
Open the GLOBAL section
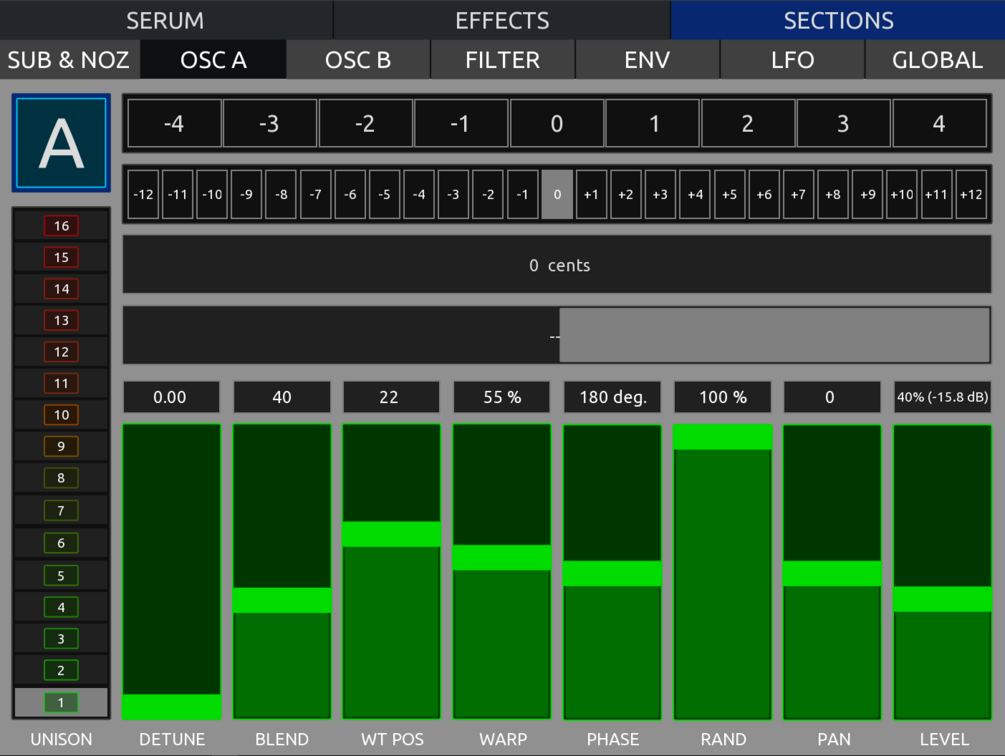[936, 60]
